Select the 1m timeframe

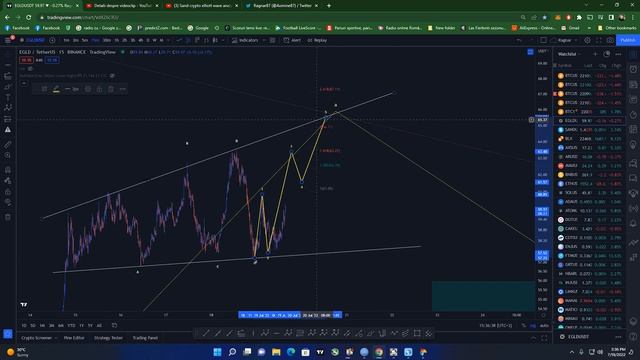[66, 40]
